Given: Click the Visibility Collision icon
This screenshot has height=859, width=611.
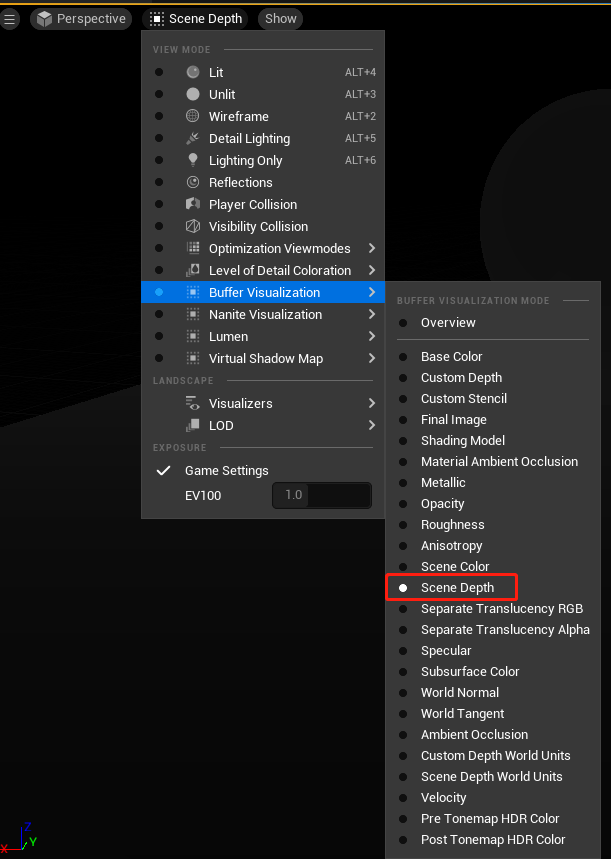Looking at the screenshot, I should click(x=193, y=226).
